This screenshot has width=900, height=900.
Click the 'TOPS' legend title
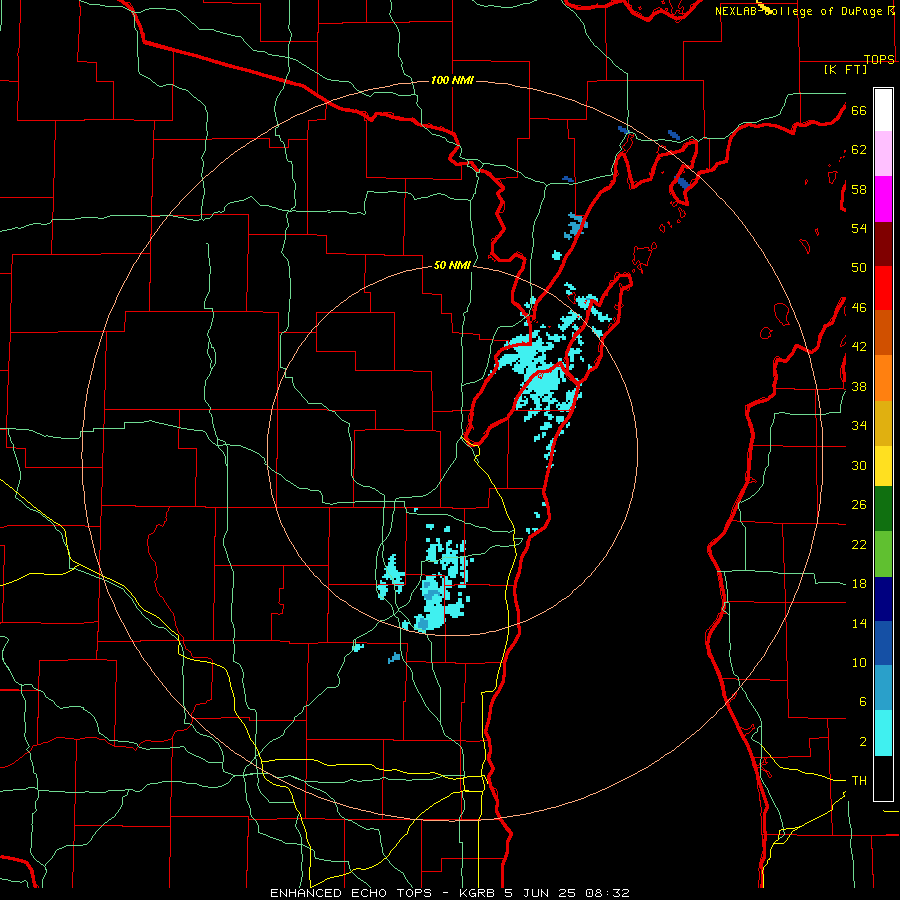[x=879, y=59]
